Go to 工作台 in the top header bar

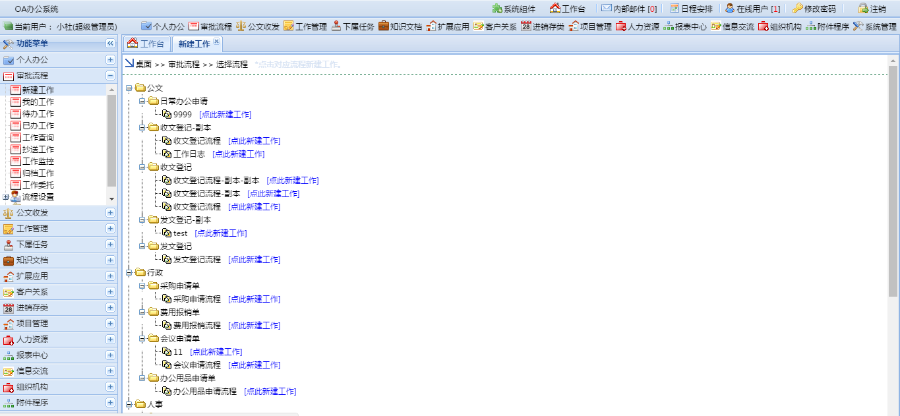click(568, 9)
